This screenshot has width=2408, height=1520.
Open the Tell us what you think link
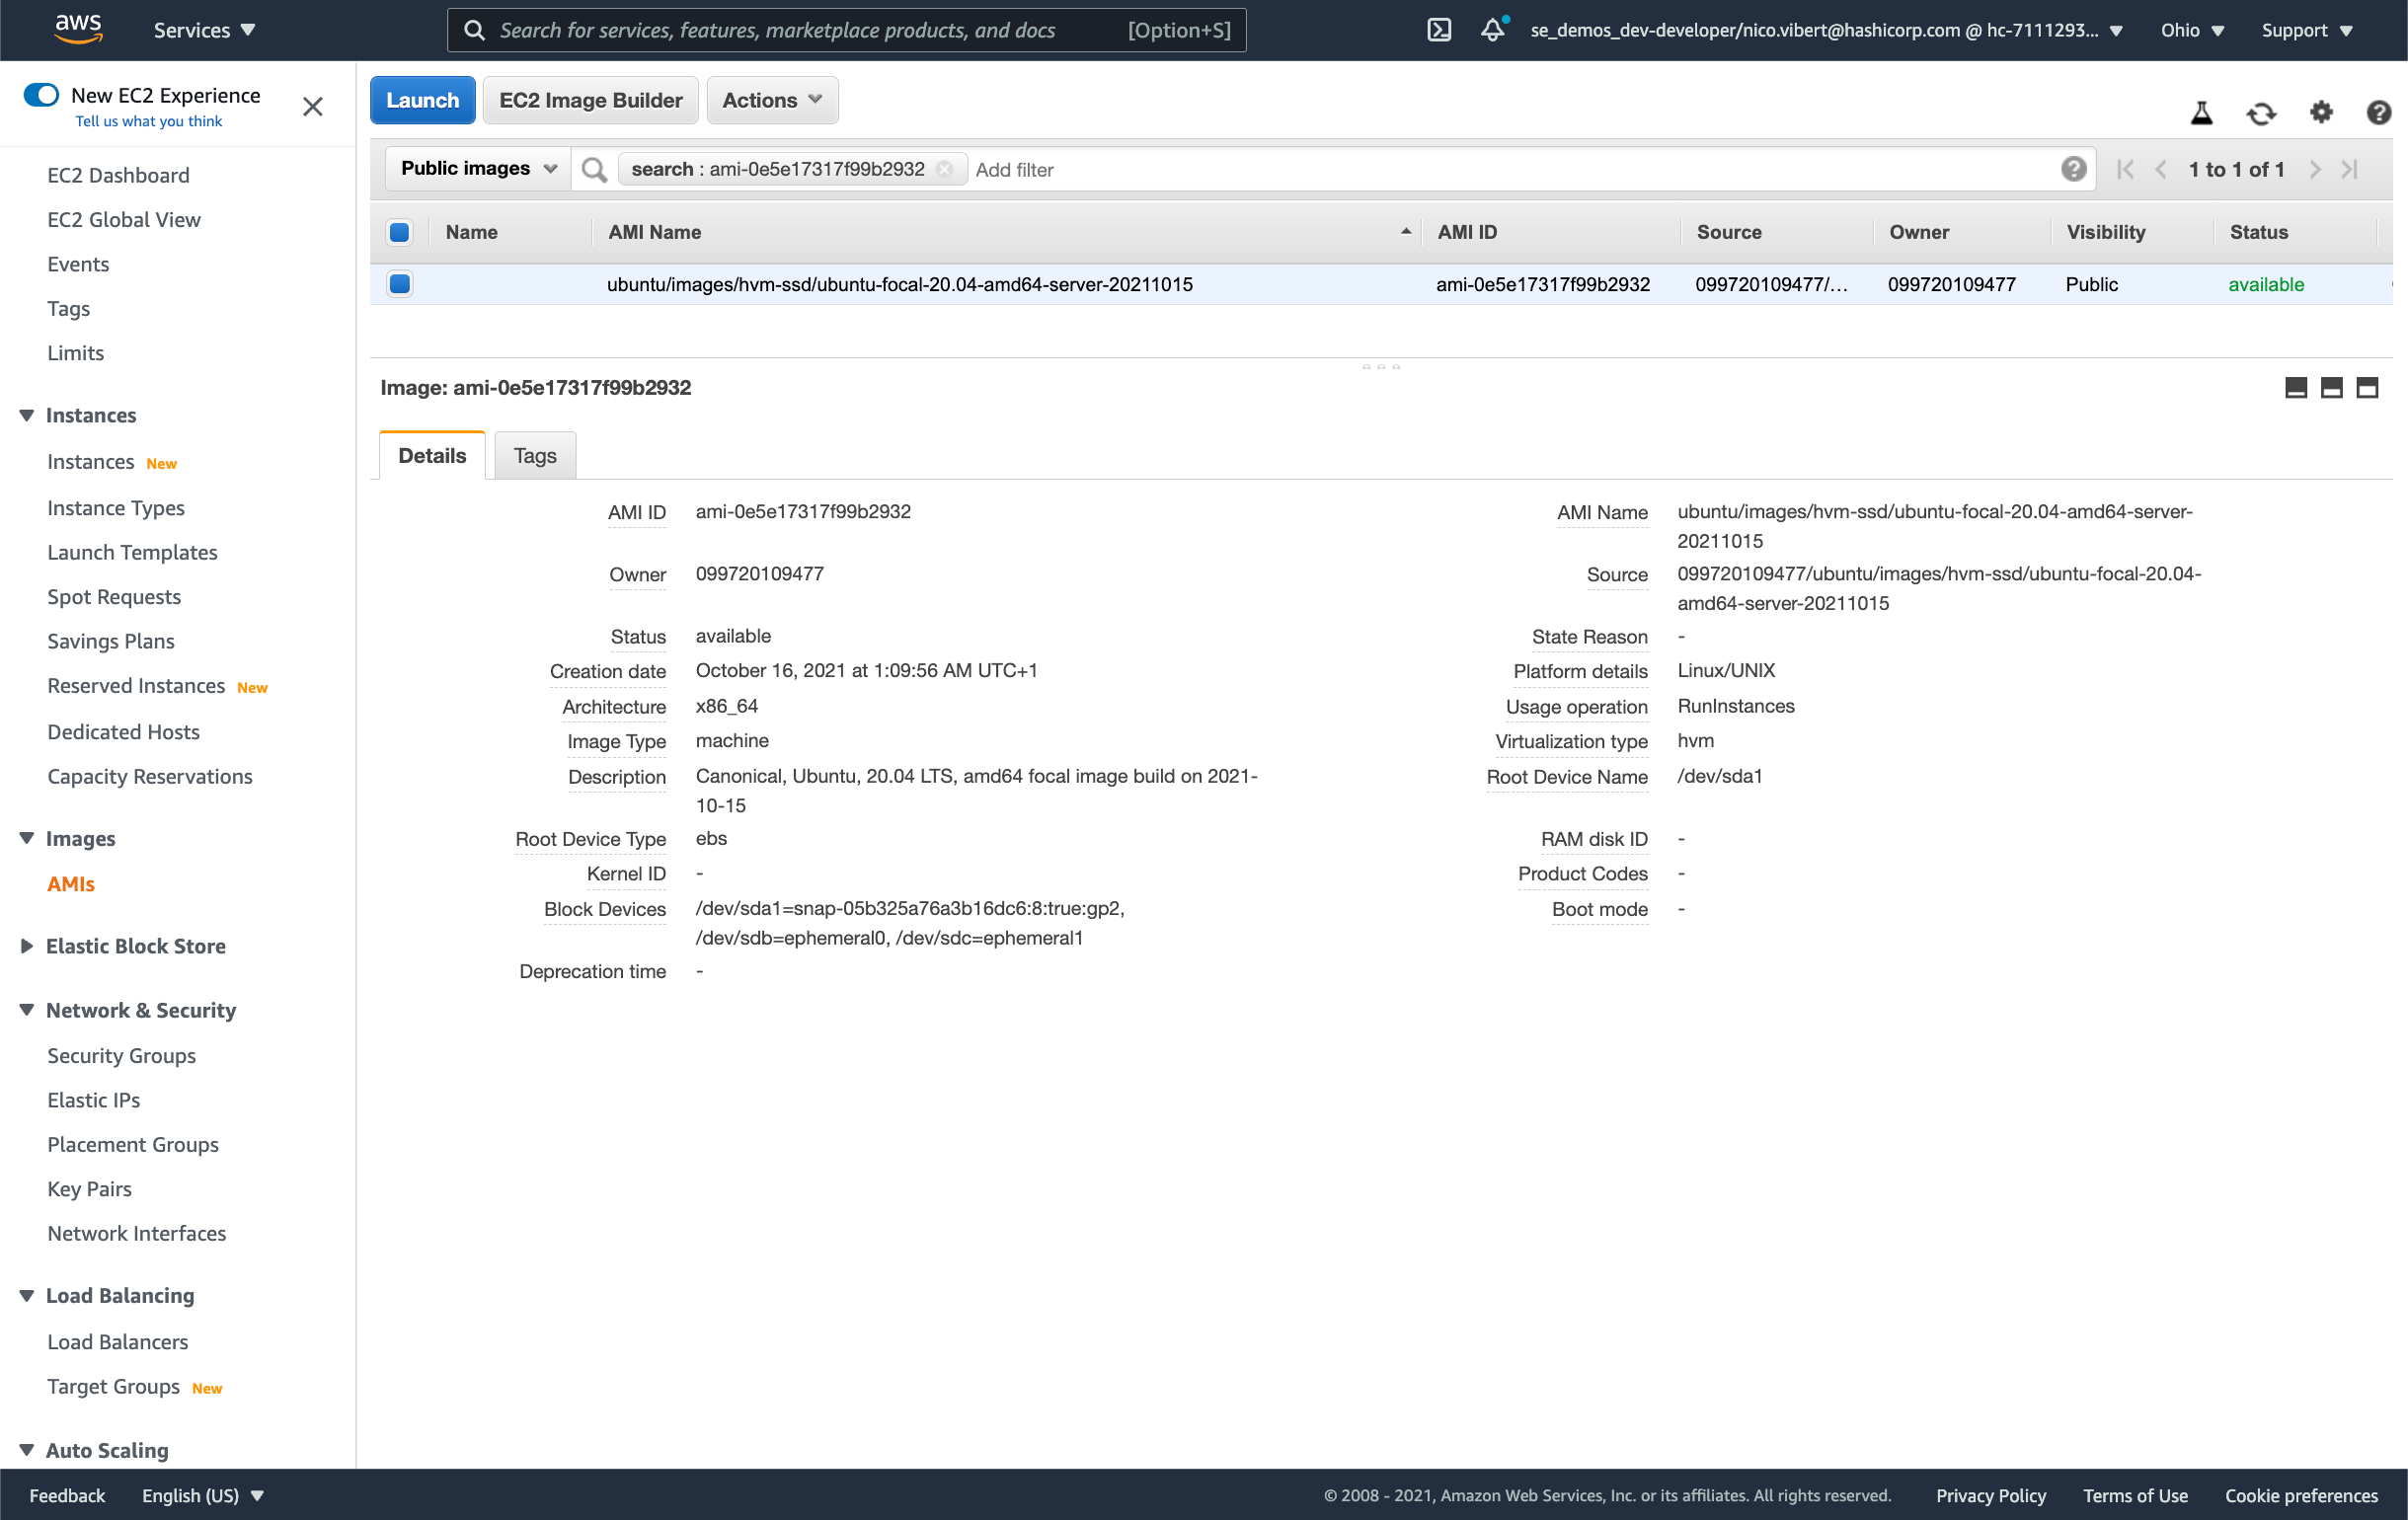148,121
